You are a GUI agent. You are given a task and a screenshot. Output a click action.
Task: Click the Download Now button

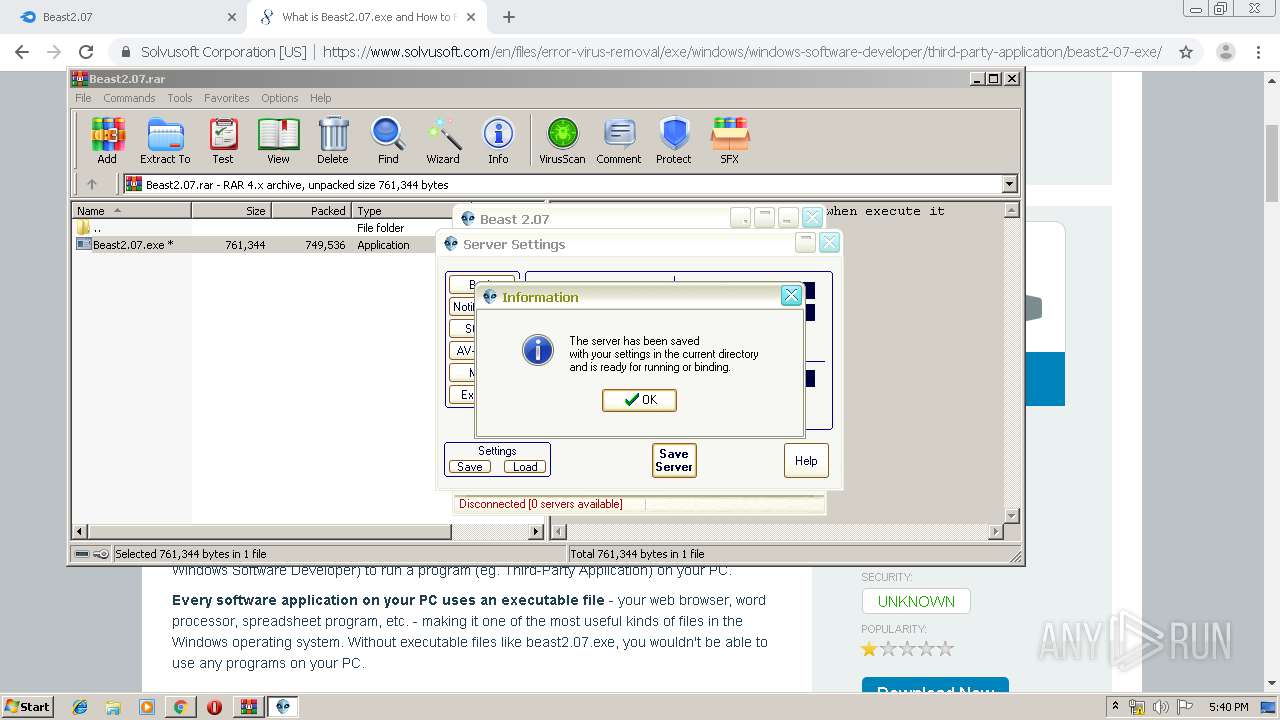tap(935, 686)
